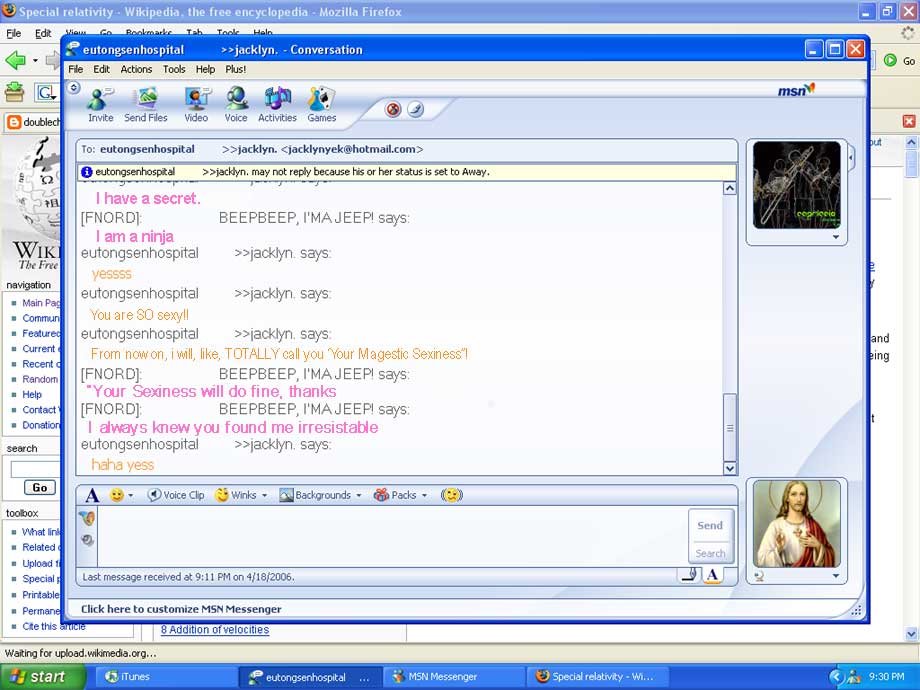Click the Help link in Wikipedia navigation
The width and height of the screenshot is (920, 690).
click(32, 394)
